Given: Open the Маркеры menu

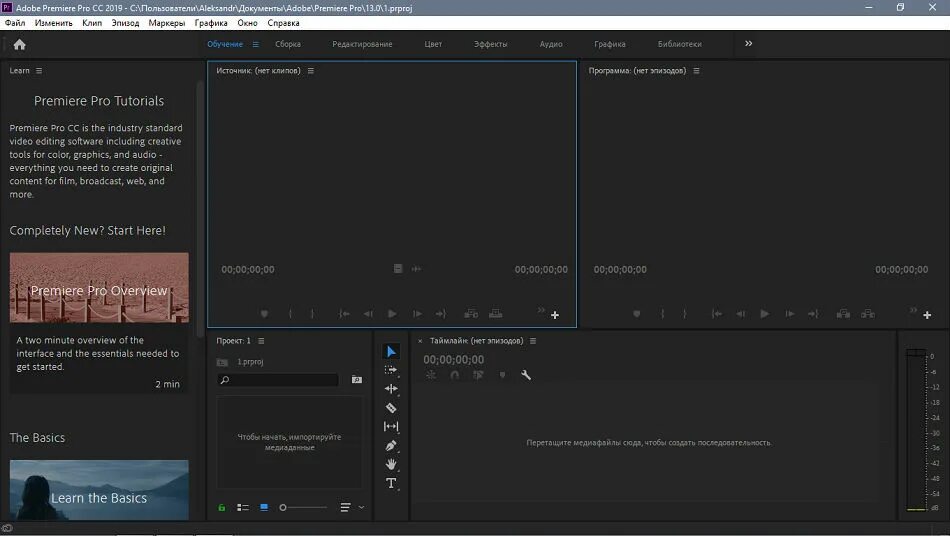Looking at the screenshot, I should tap(167, 23).
